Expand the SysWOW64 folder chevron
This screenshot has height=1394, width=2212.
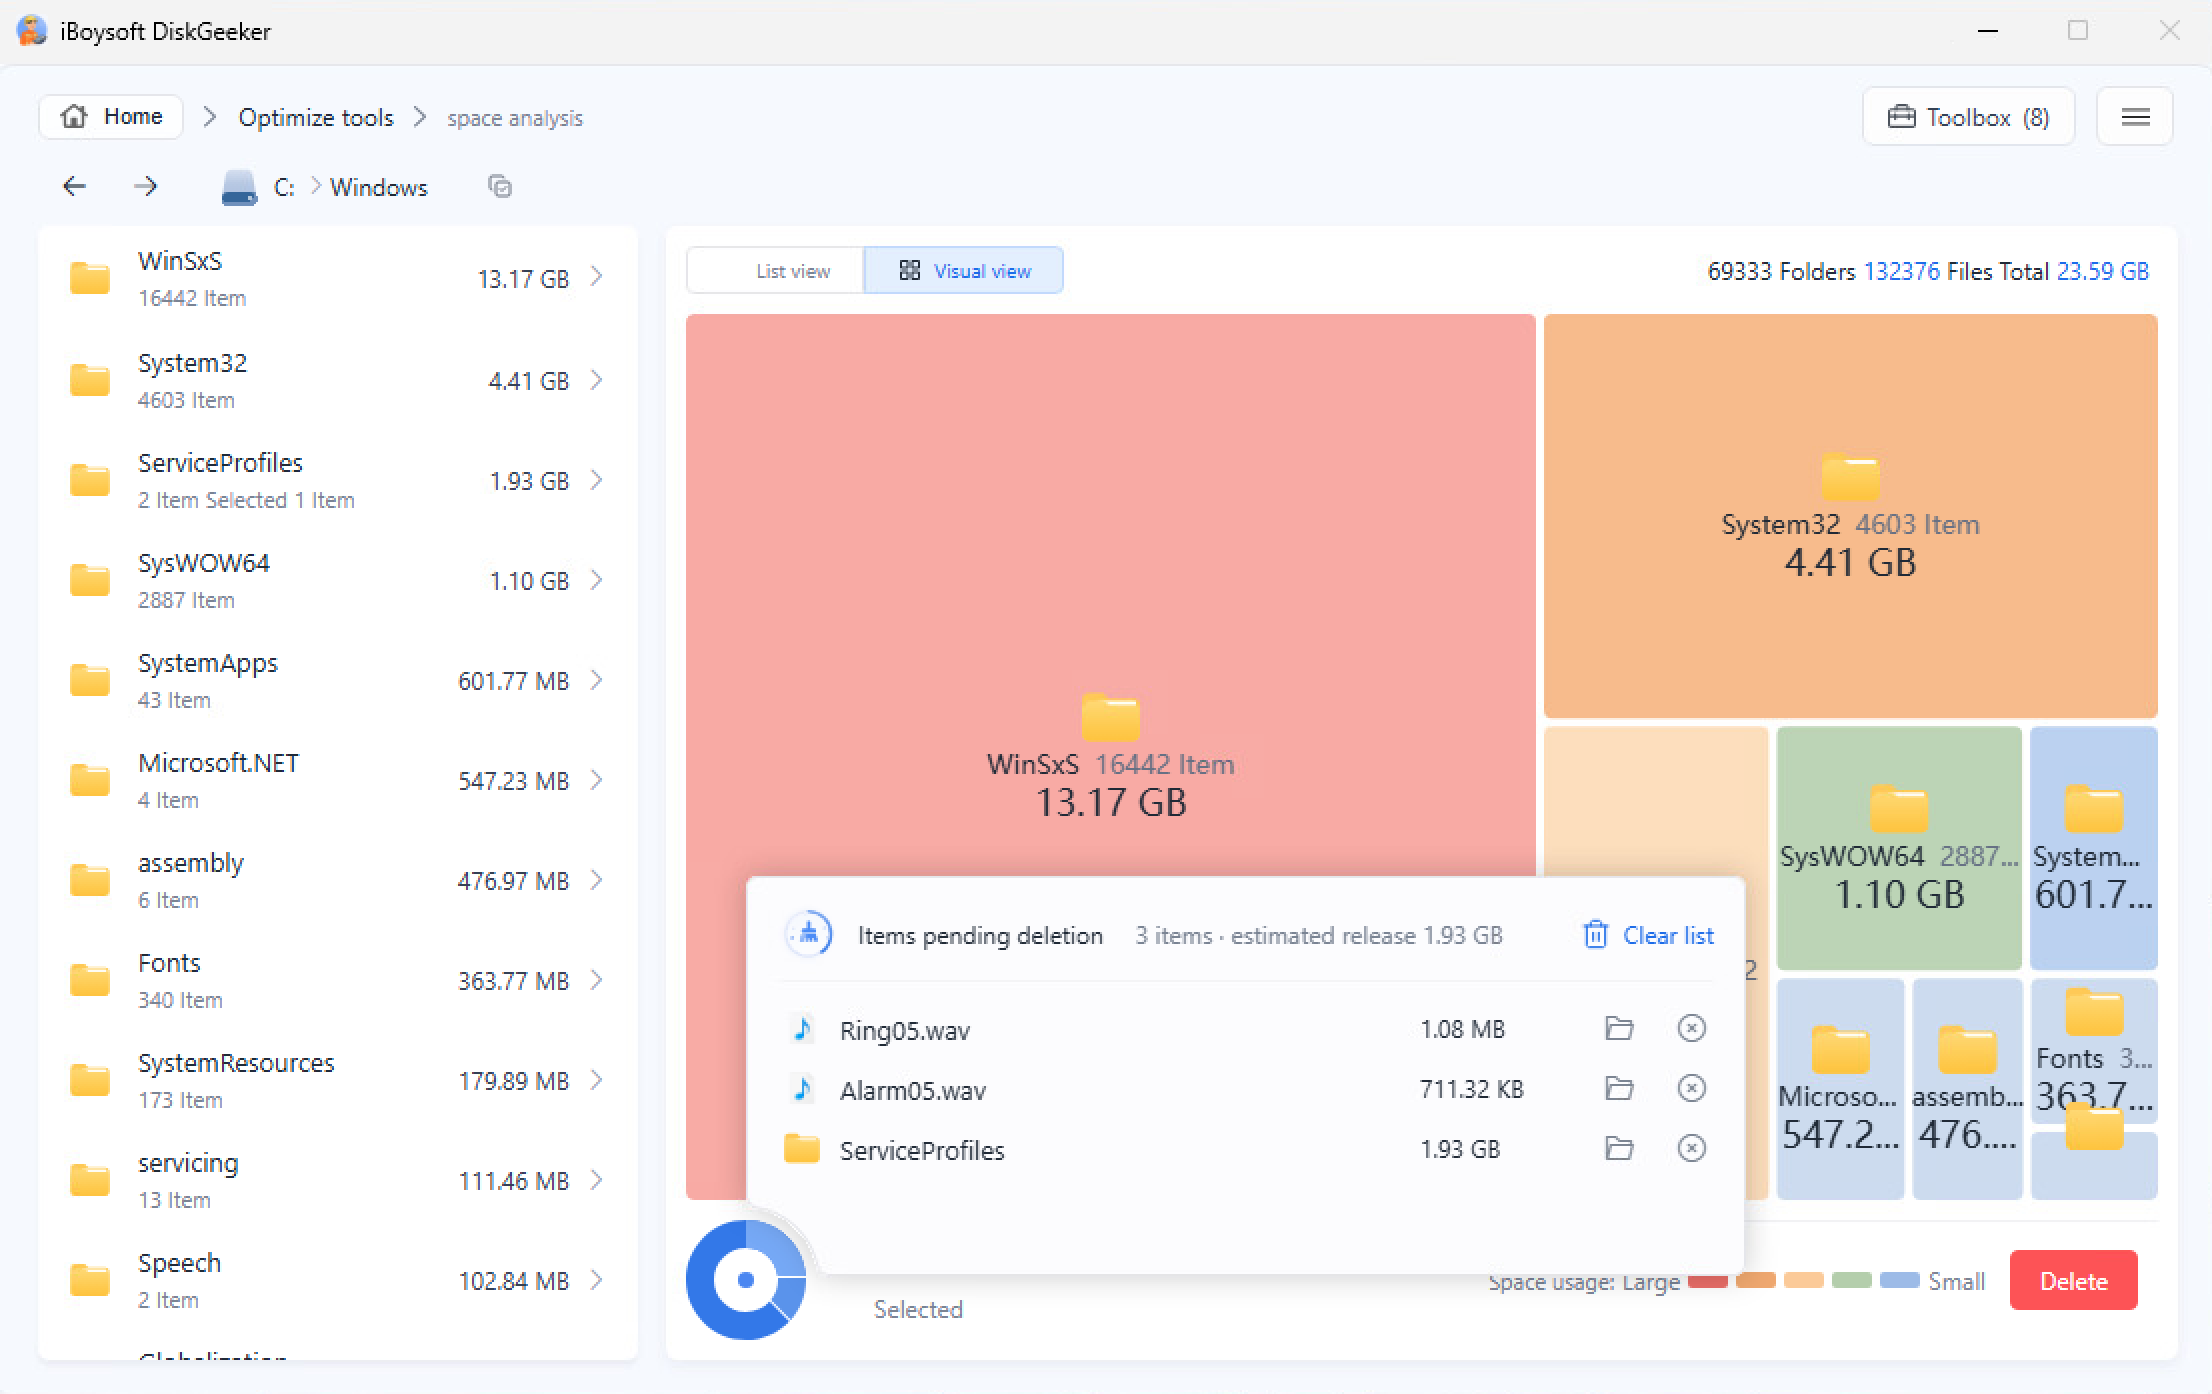pos(597,580)
